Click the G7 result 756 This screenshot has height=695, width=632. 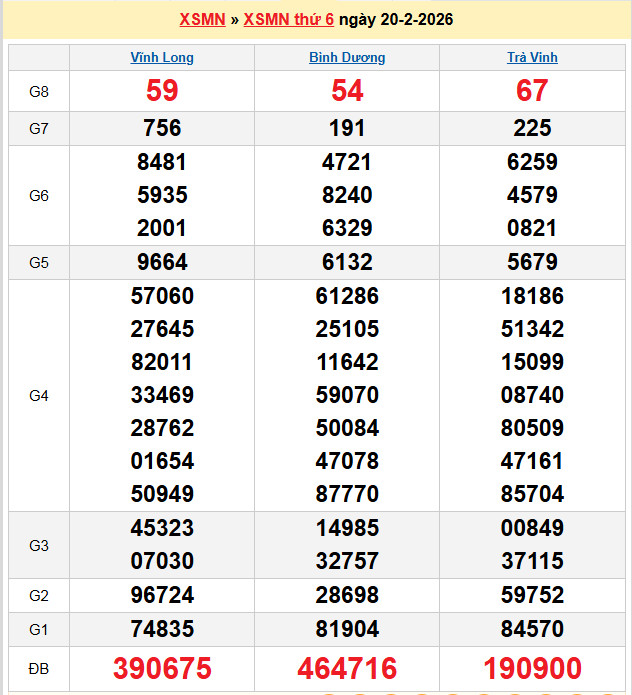[x=162, y=128]
